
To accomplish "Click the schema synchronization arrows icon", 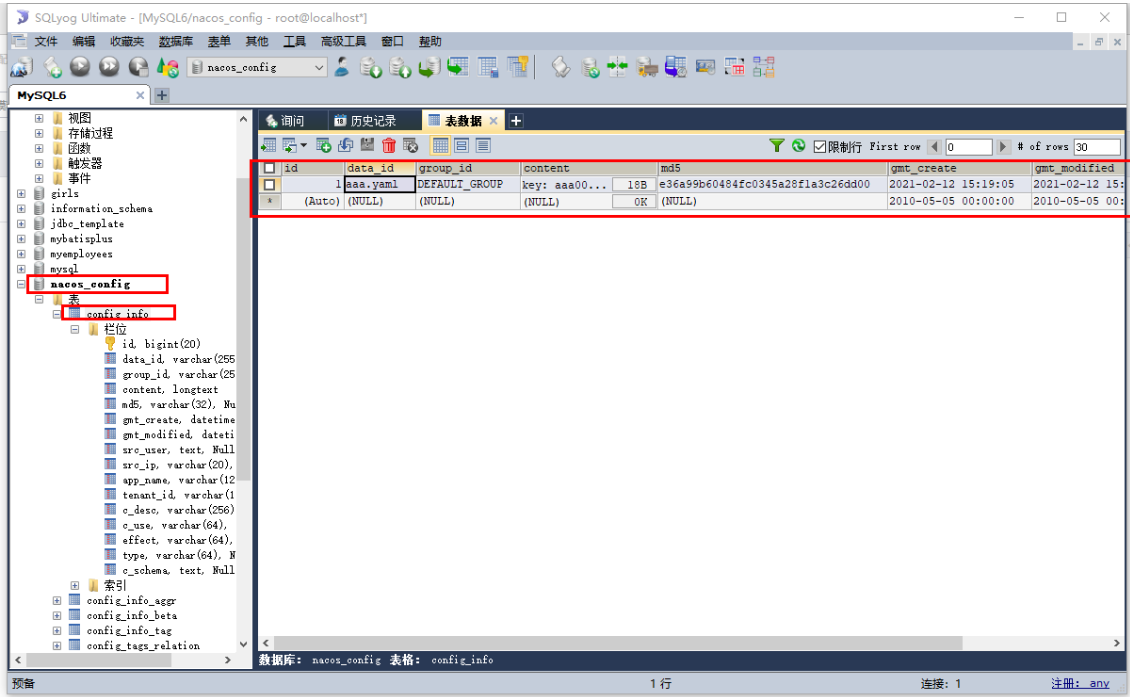I will pos(618,67).
